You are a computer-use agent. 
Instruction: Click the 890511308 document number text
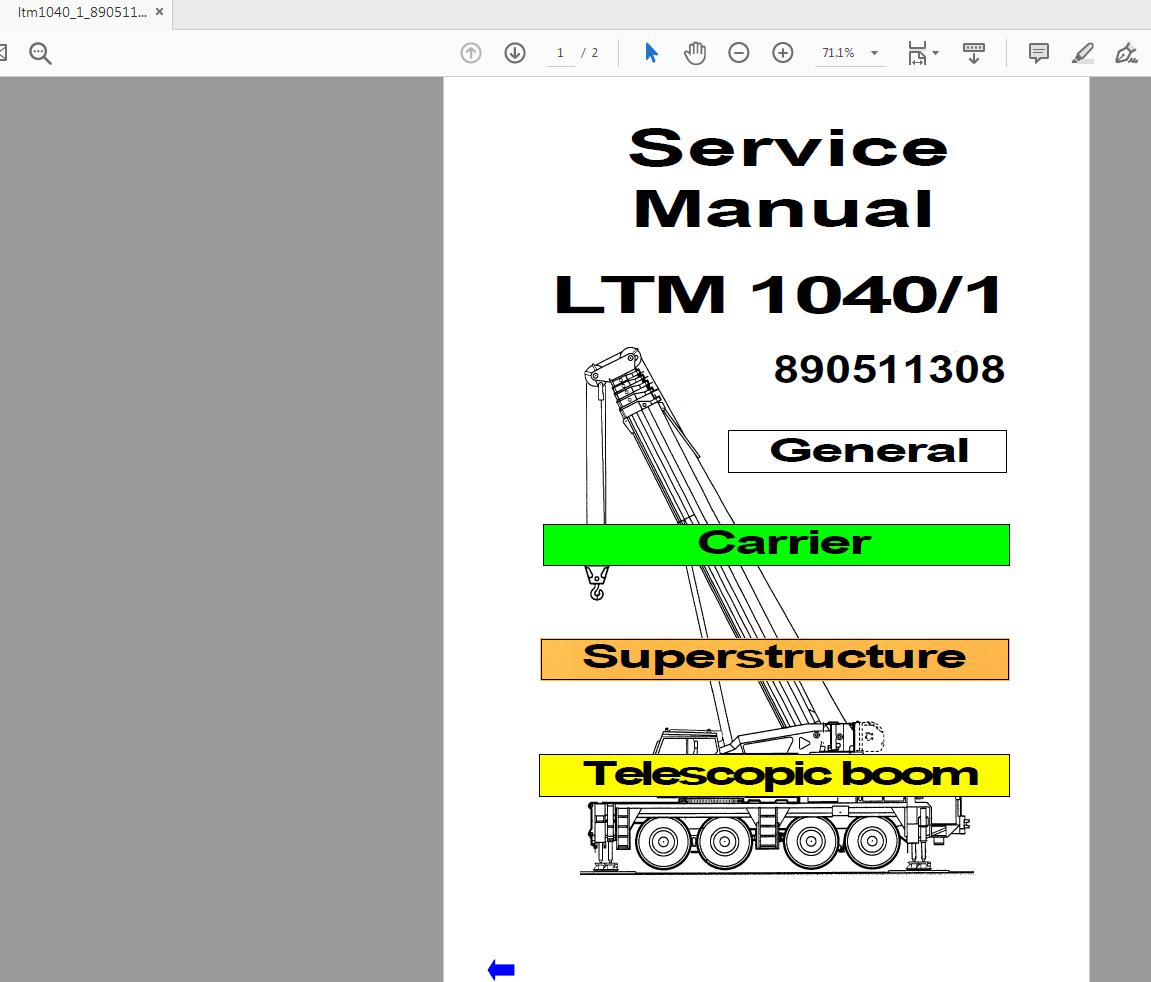889,369
